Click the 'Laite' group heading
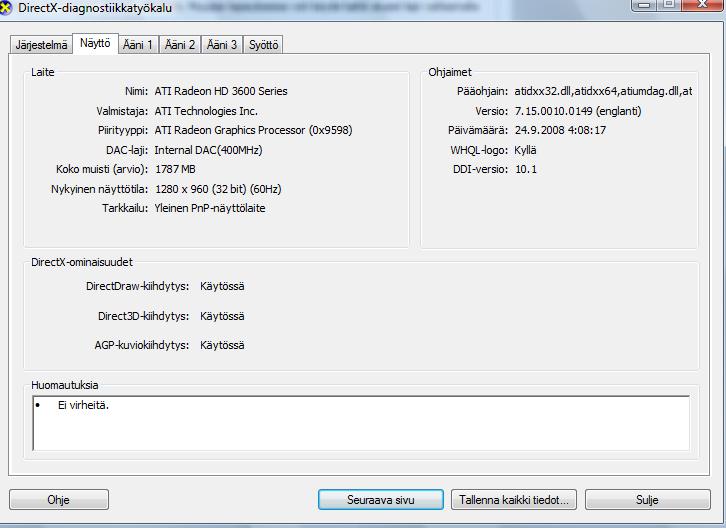The height and width of the screenshot is (531, 726). [43, 72]
